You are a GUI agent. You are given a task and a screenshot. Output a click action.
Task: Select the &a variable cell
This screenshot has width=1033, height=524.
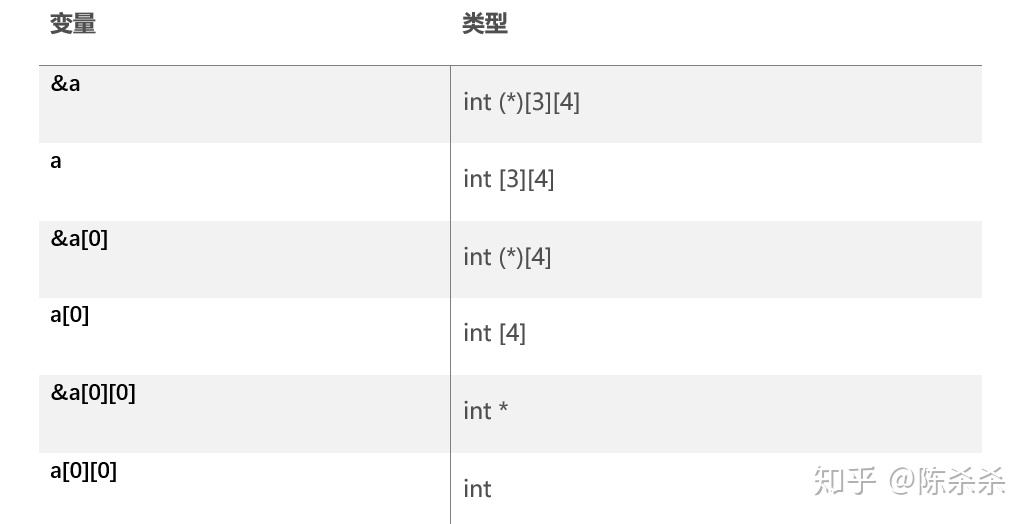[x=66, y=84]
